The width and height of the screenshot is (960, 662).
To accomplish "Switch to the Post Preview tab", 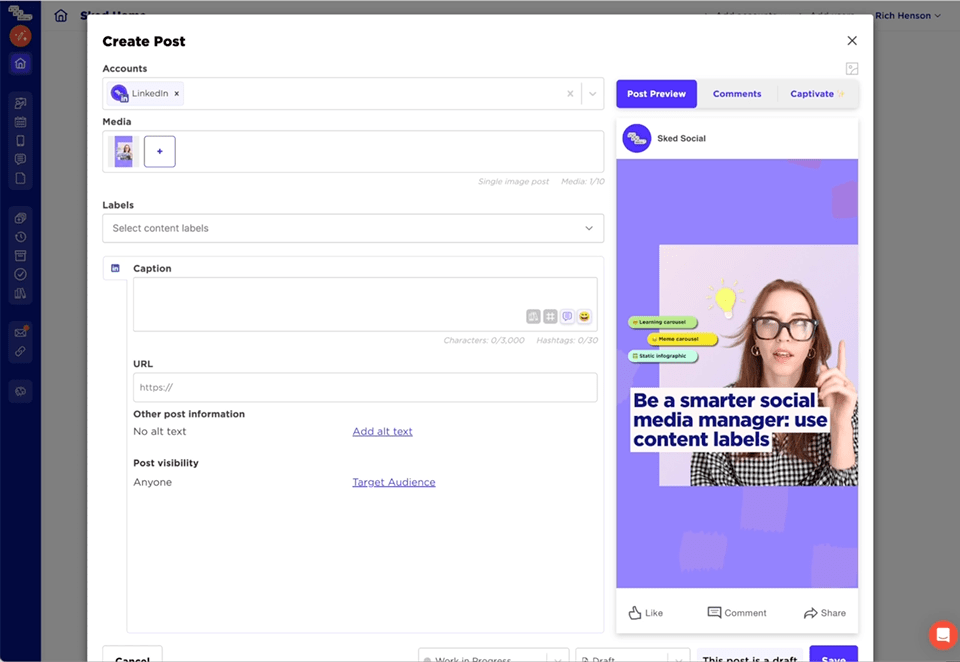I will pyautogui.click(x=656, y=94).
